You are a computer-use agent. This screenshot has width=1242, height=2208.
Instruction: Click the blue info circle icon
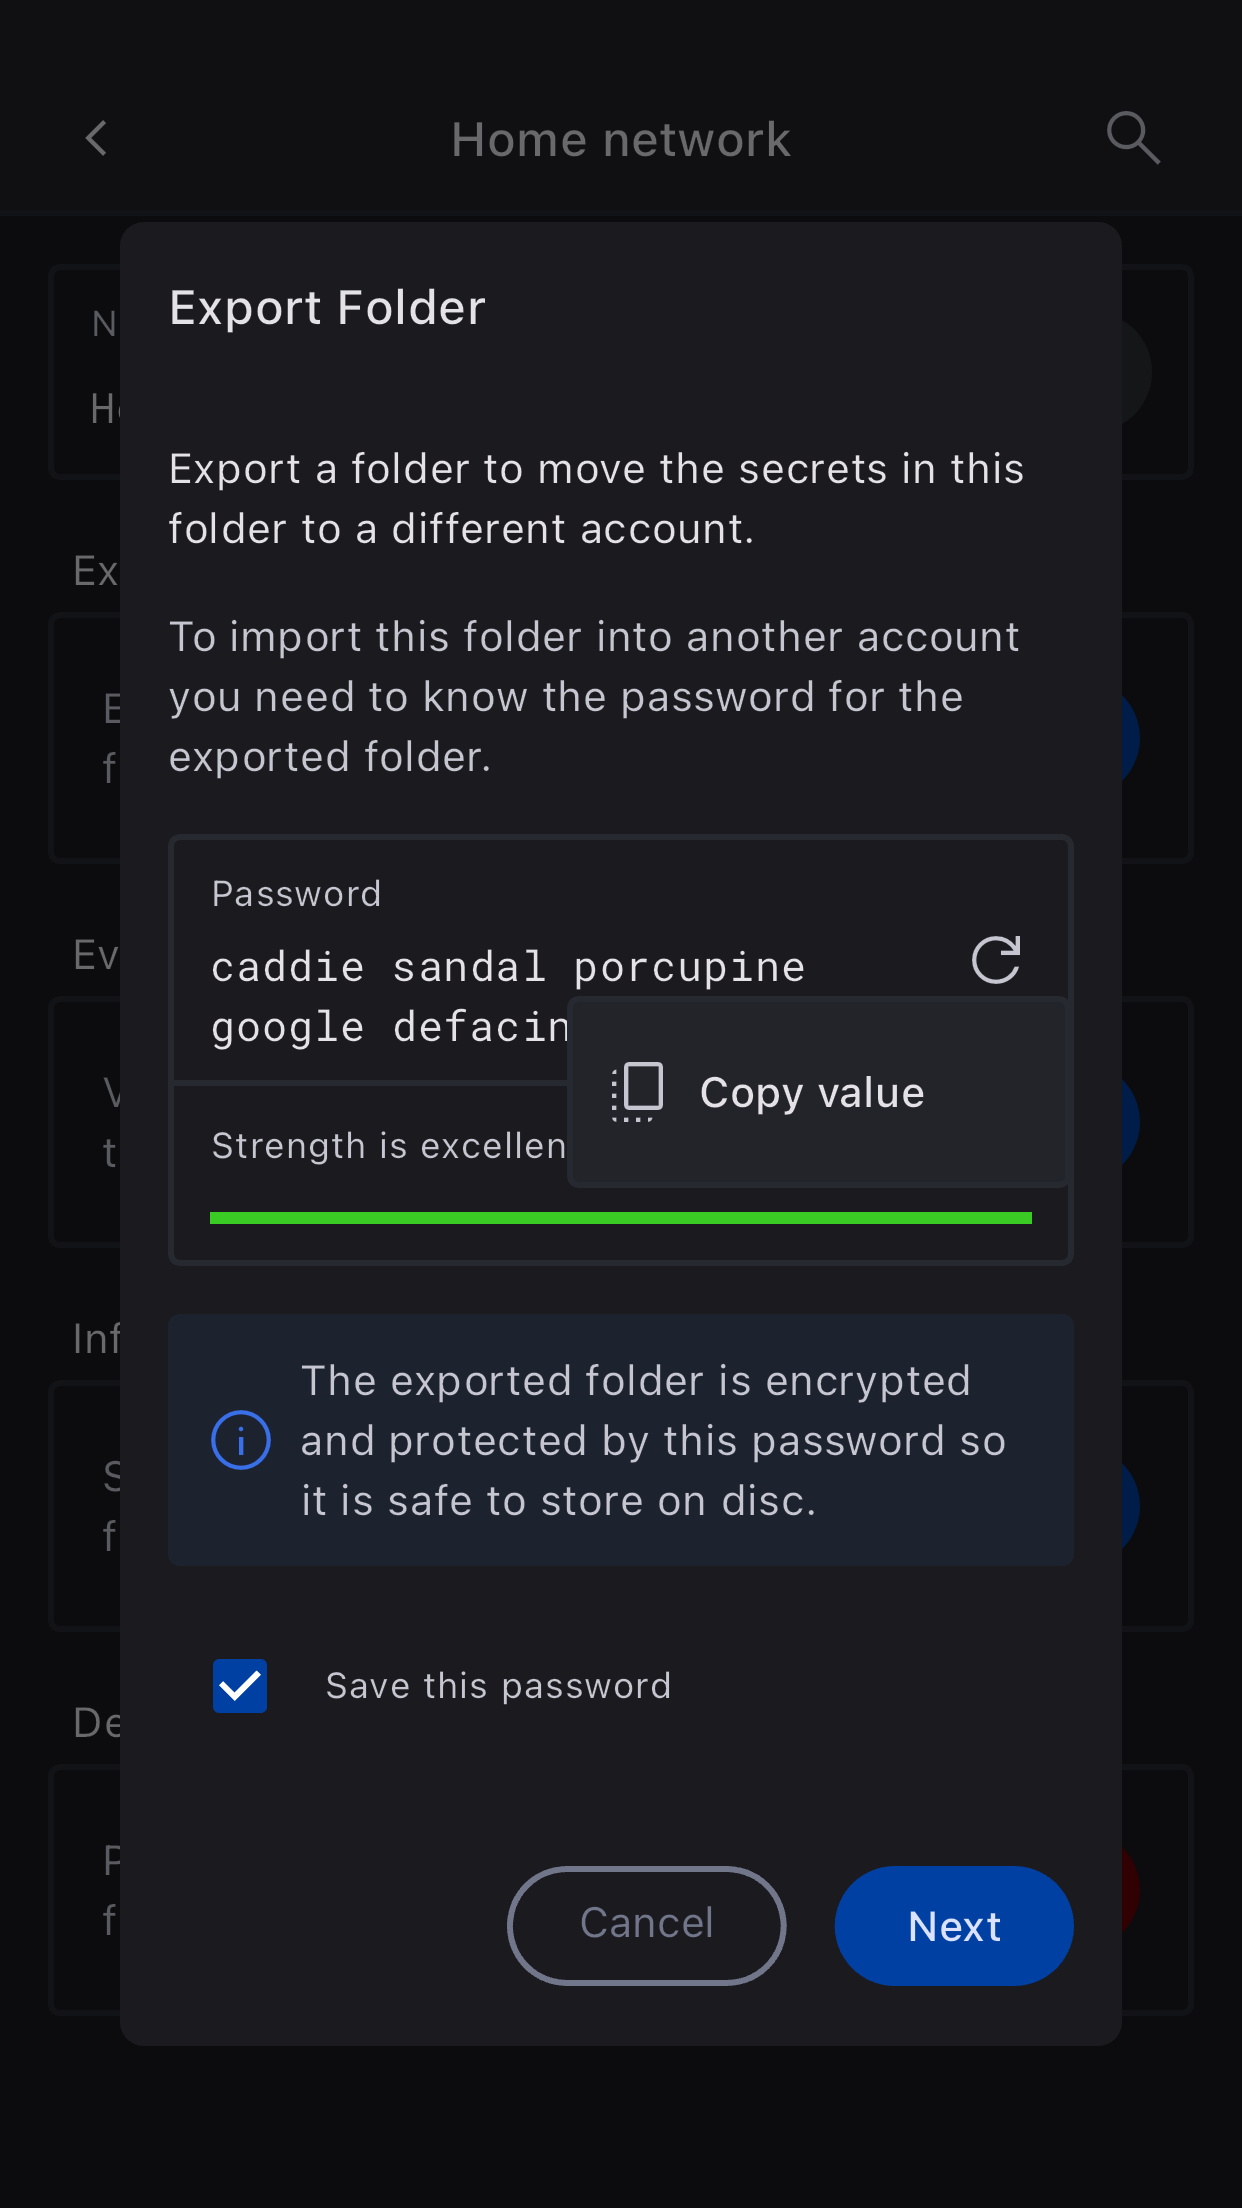[x=241, y=1440]
